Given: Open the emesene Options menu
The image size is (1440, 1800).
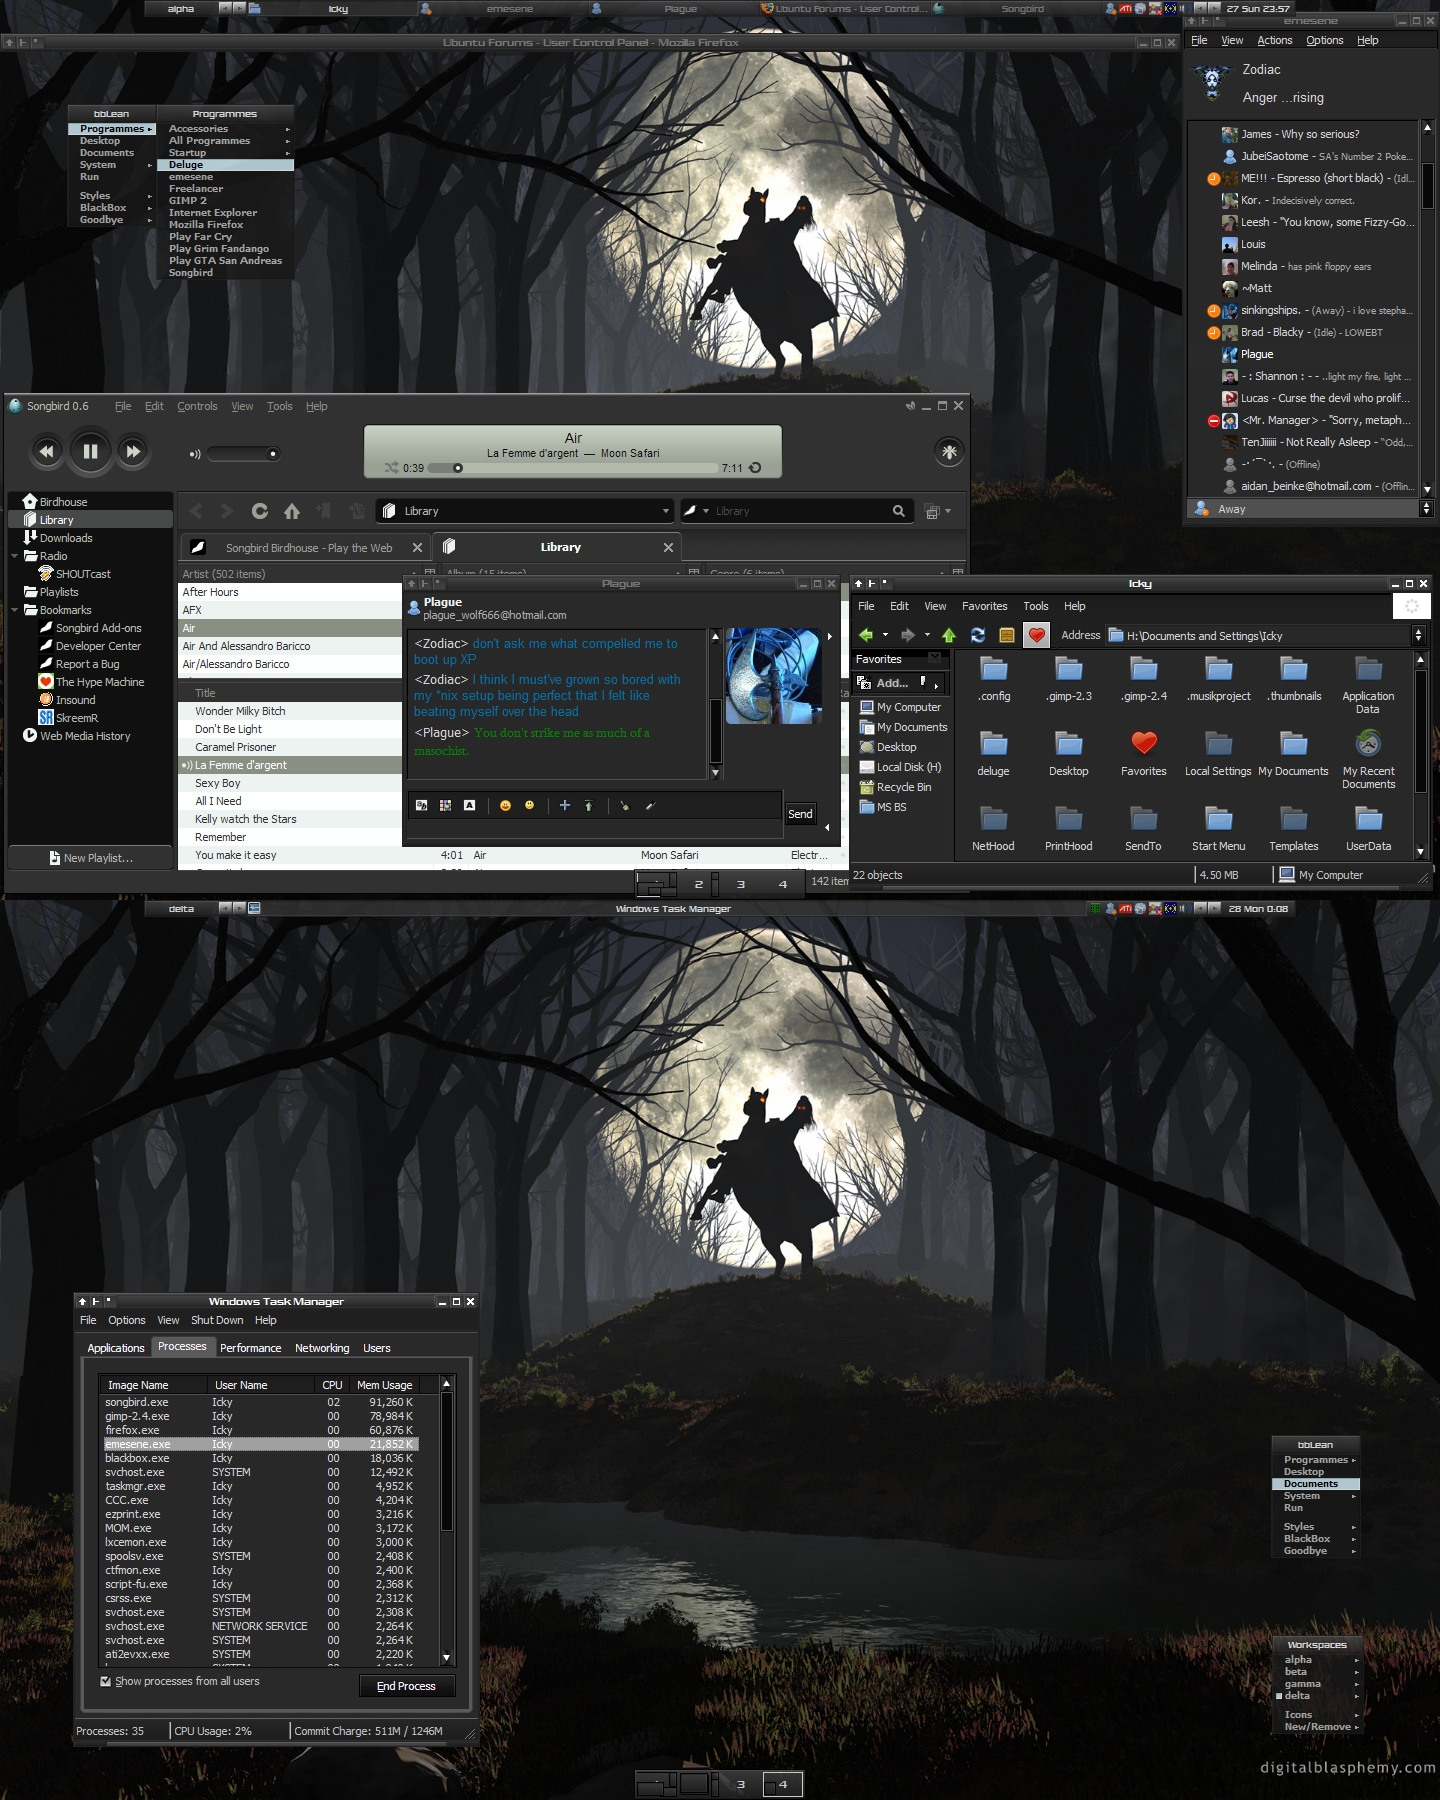Looking at the screenshot, I should [x=1324, y=40].
